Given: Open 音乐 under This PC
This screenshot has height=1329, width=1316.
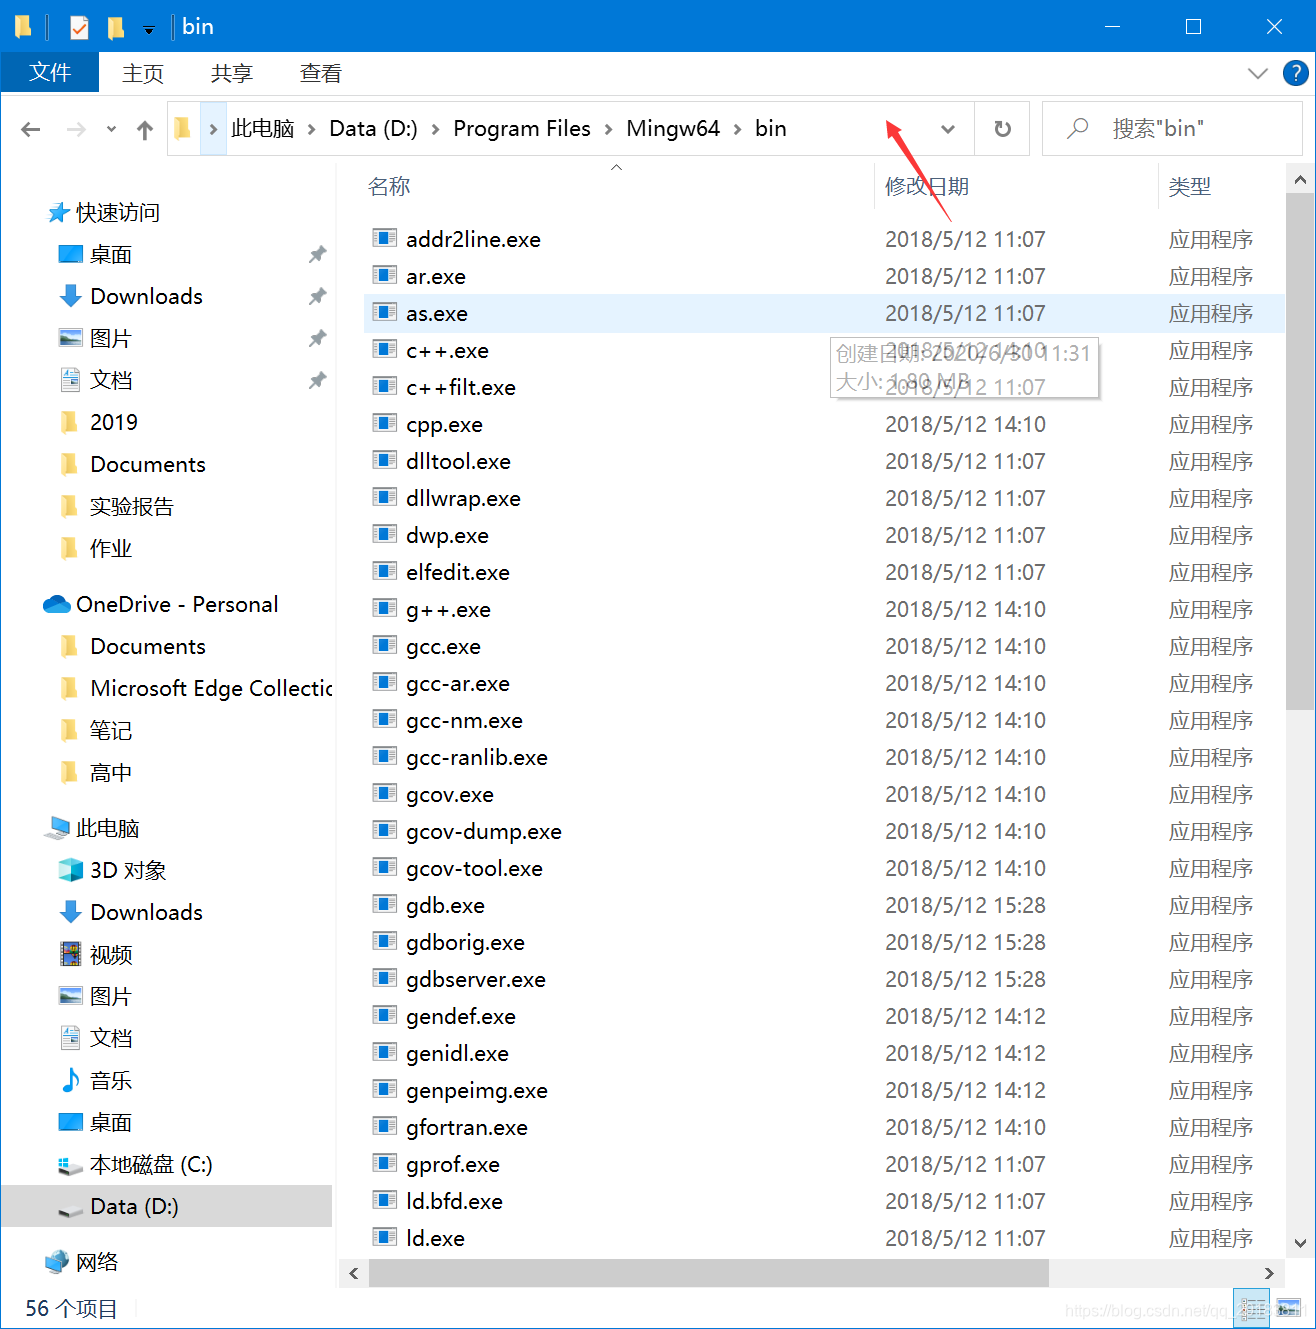Looking at the screenshot, I should [x=111, y=1080].
